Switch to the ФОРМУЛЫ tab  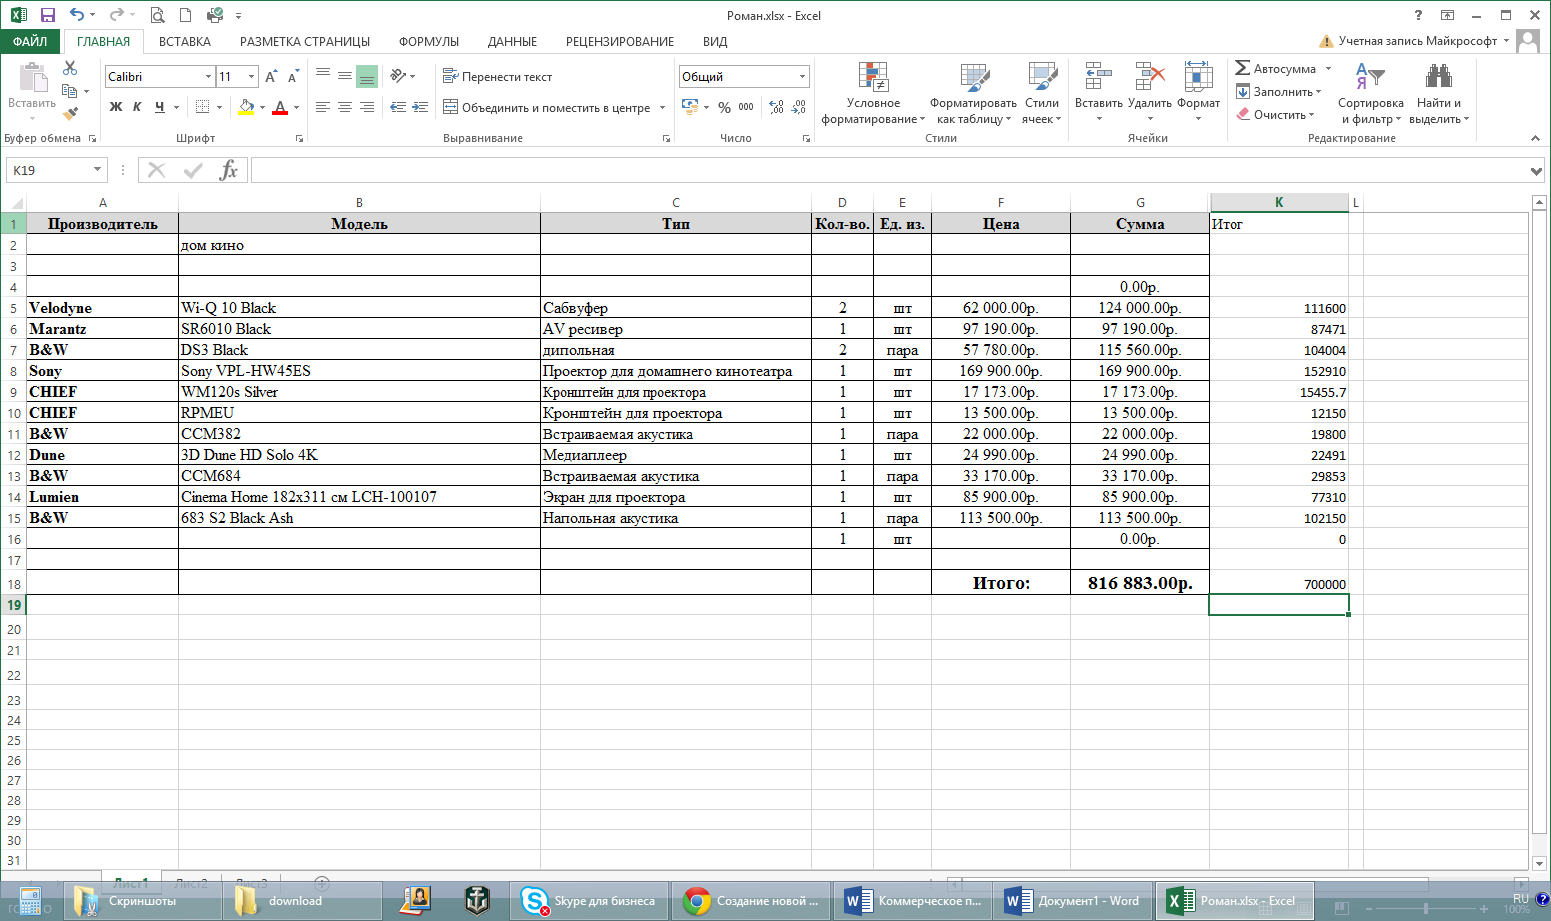coord(429,41)
